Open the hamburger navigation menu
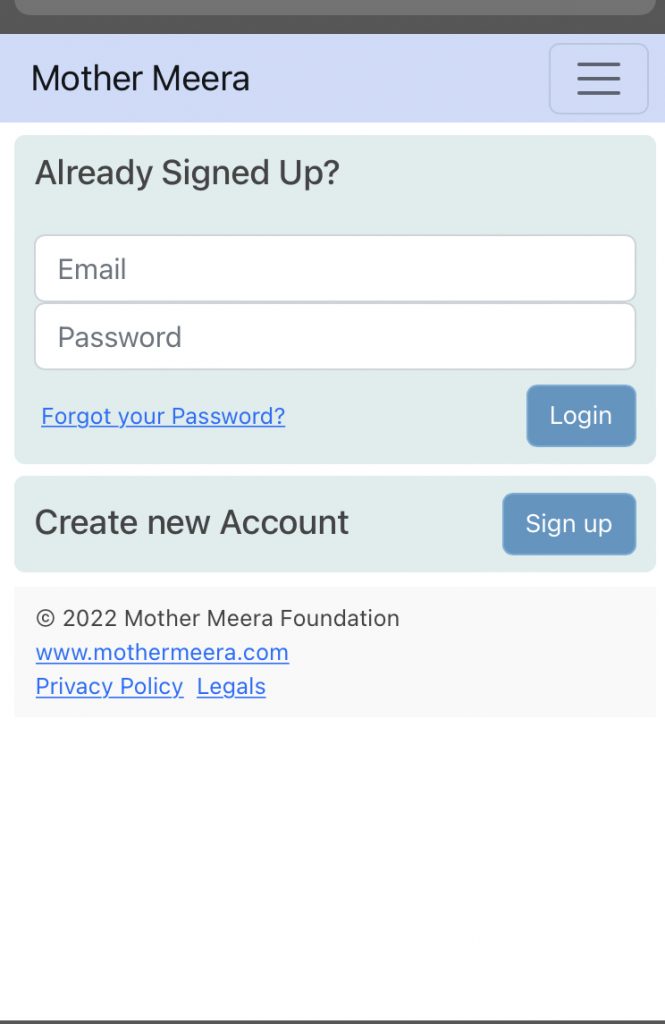Viewport: 665px width, 1024px height. point(598,79)
